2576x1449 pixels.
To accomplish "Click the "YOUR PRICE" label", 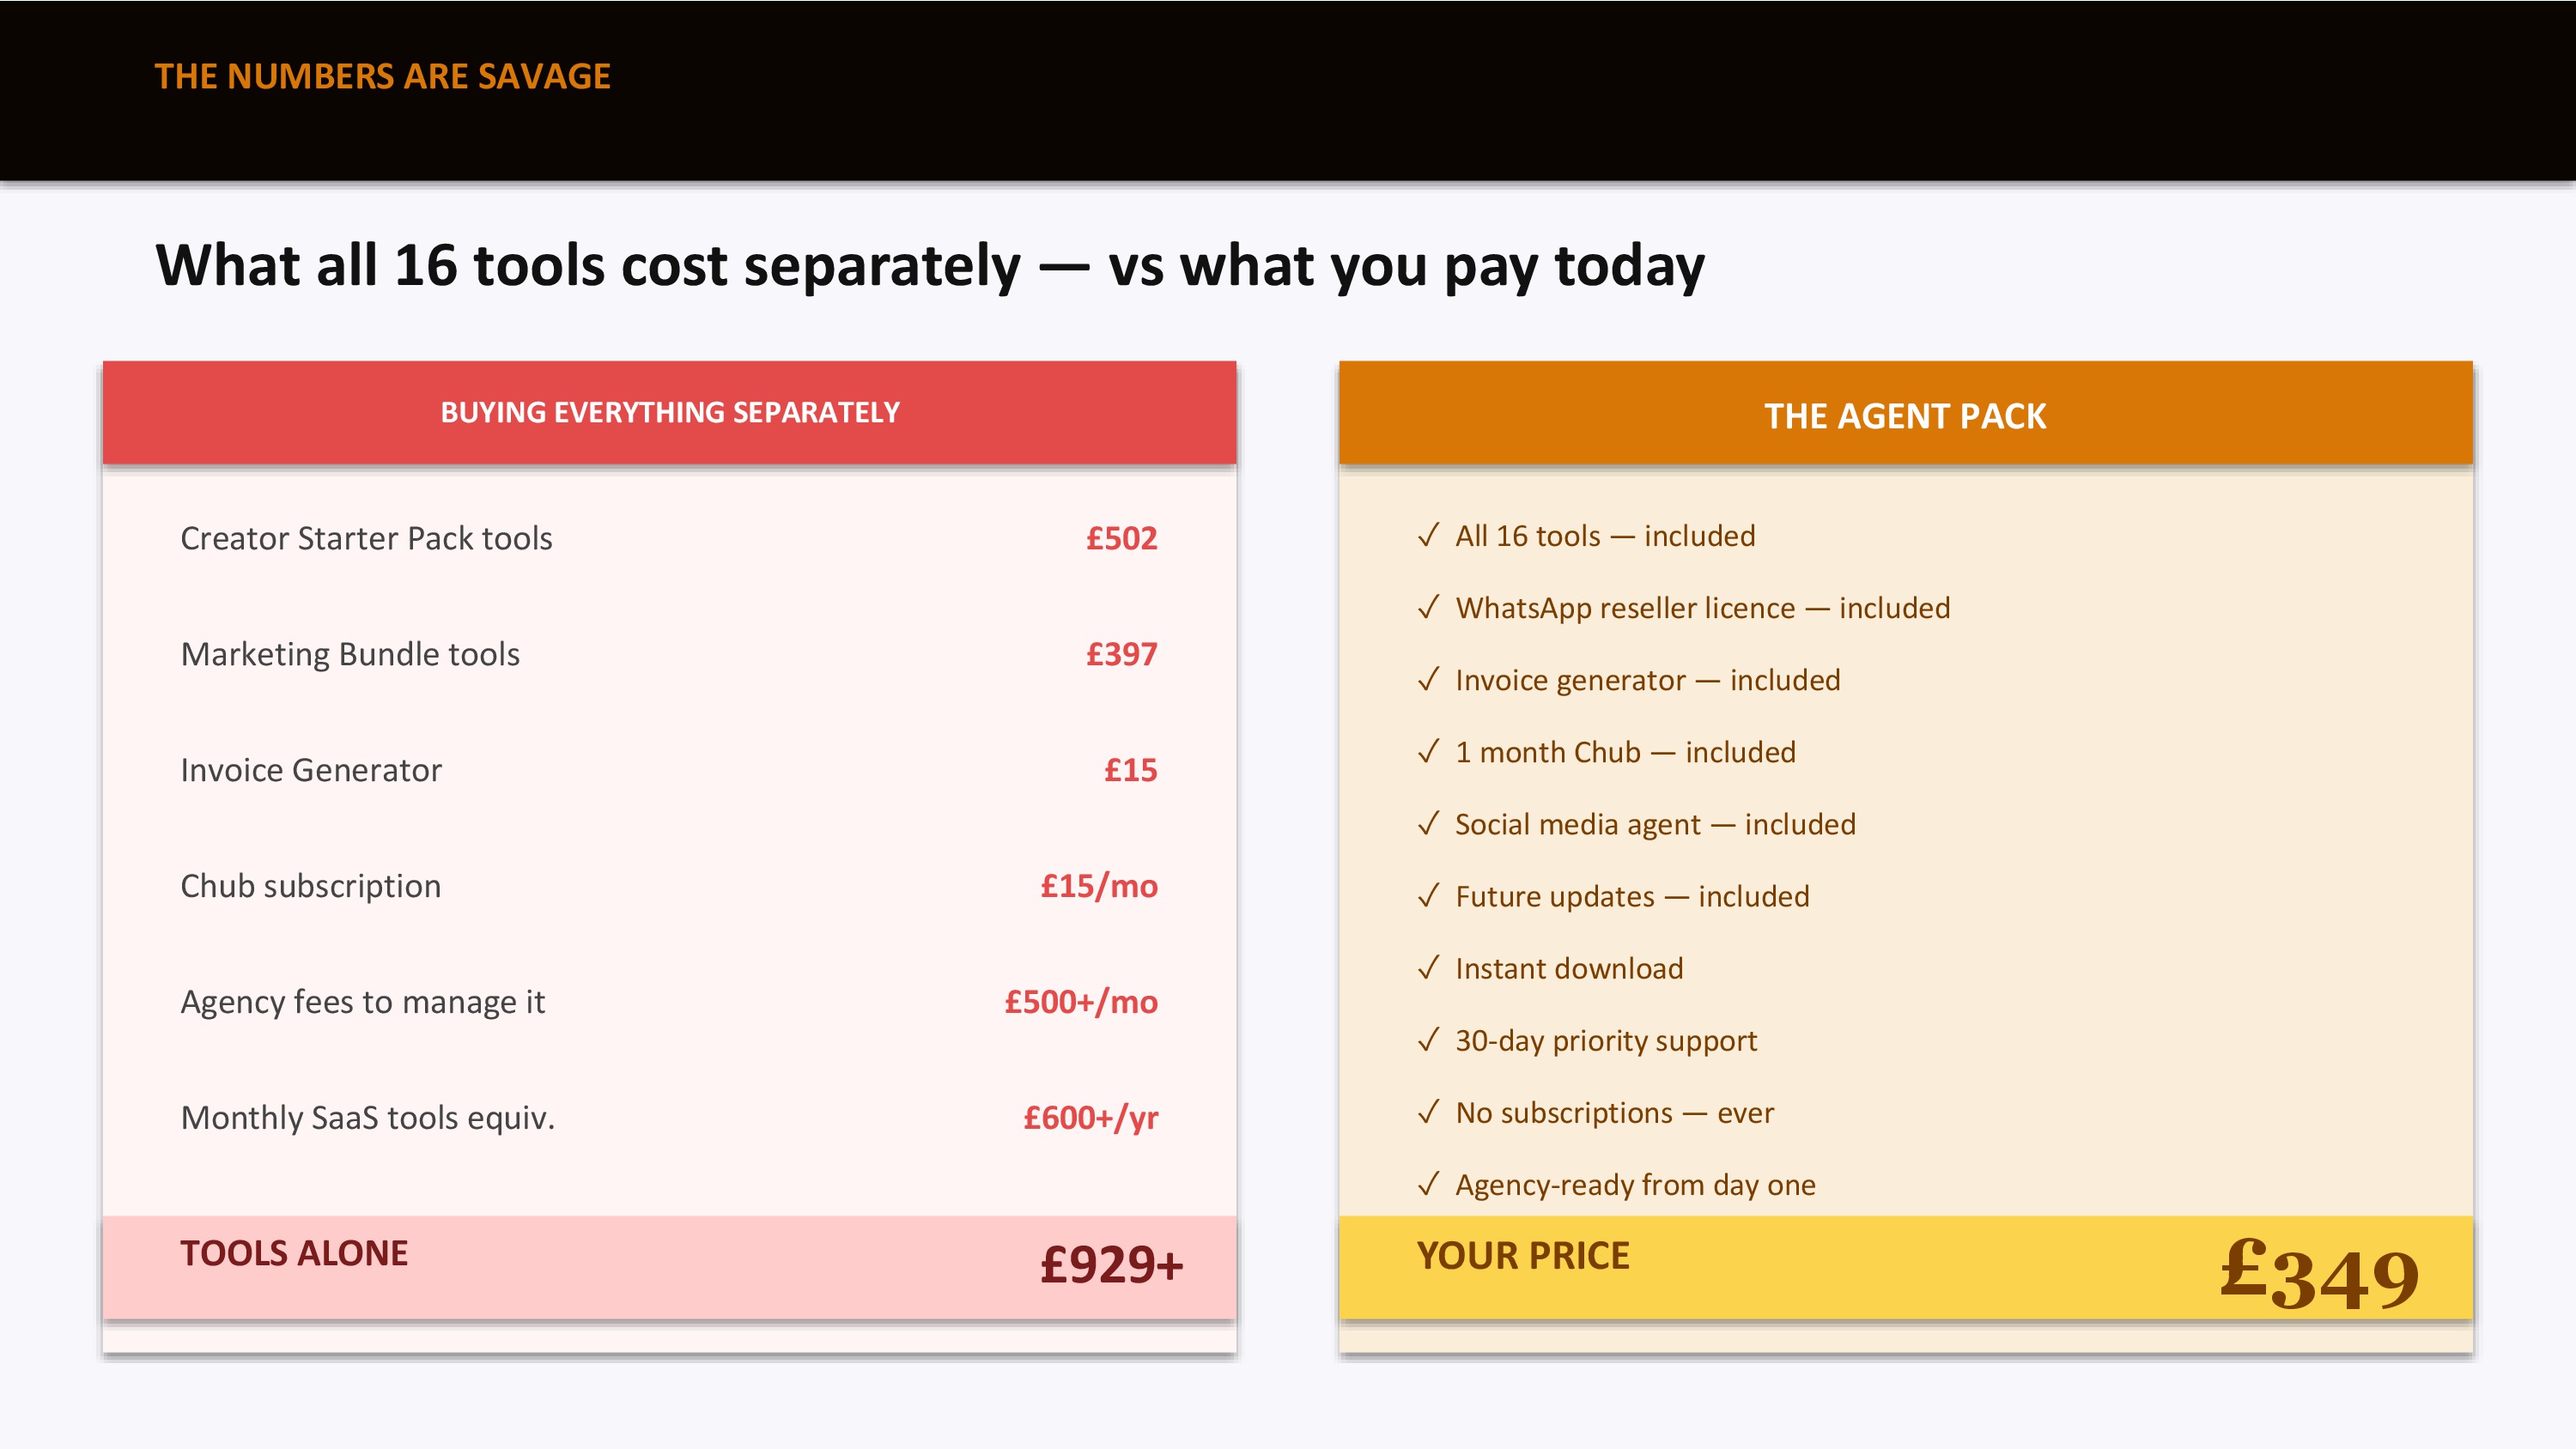I will 1523,1256.
